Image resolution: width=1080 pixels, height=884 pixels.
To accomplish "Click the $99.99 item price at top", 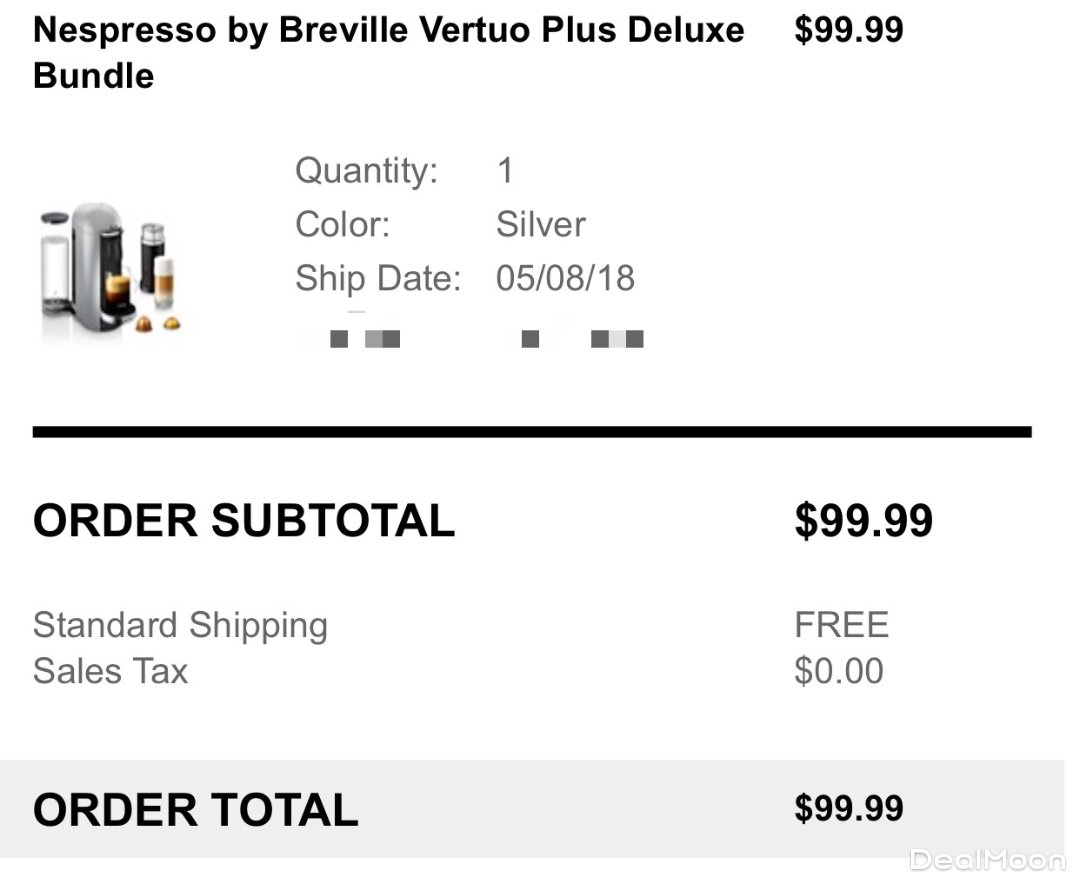I will tap(848, 30).
